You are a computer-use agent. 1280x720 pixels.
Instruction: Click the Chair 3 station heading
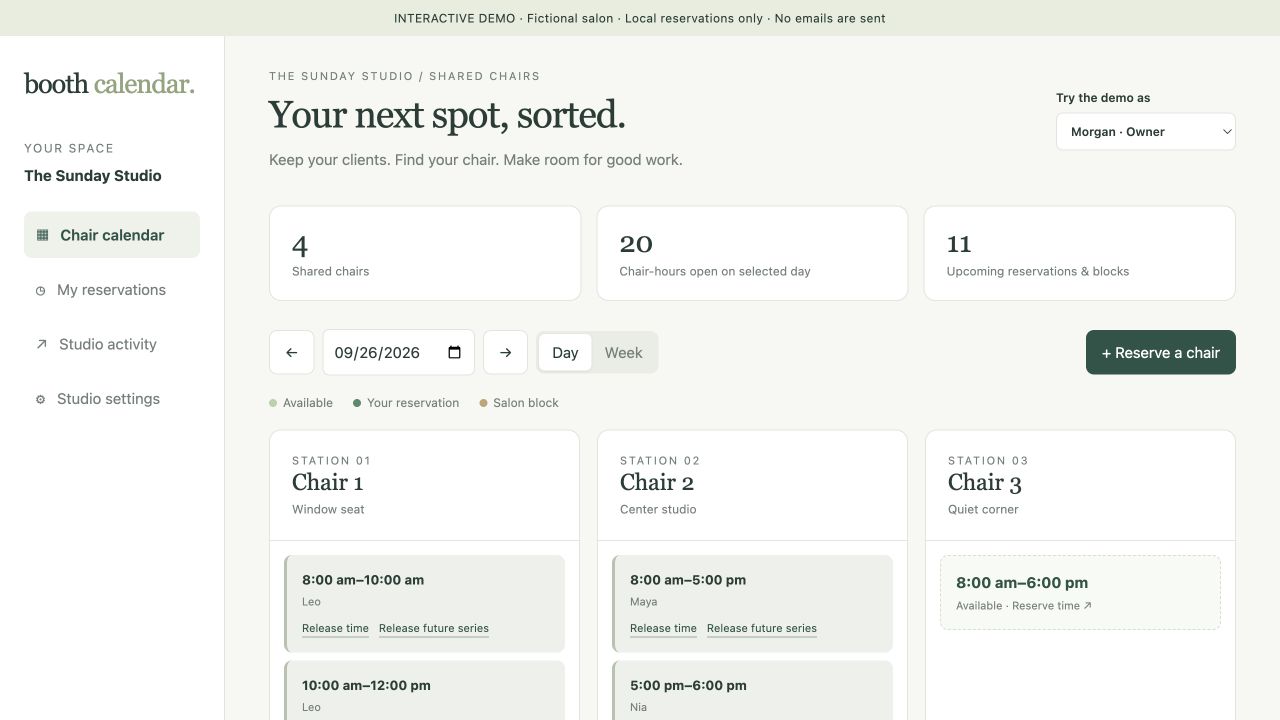pyautogui.click(x=985, y=482)
